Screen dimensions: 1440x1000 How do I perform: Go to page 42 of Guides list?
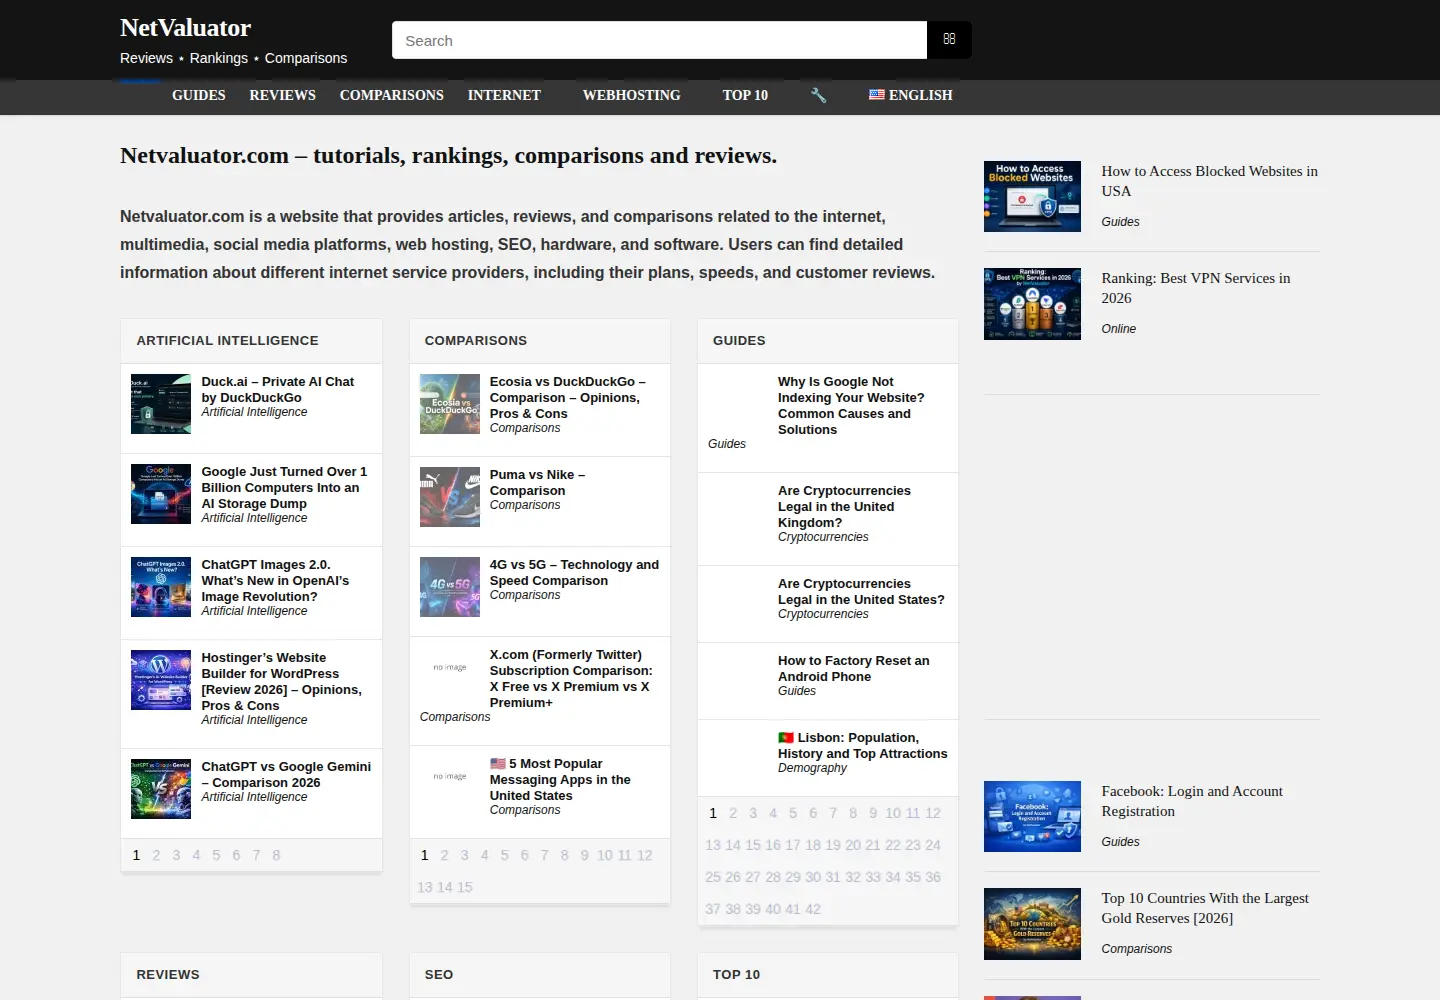pos(813,909)
